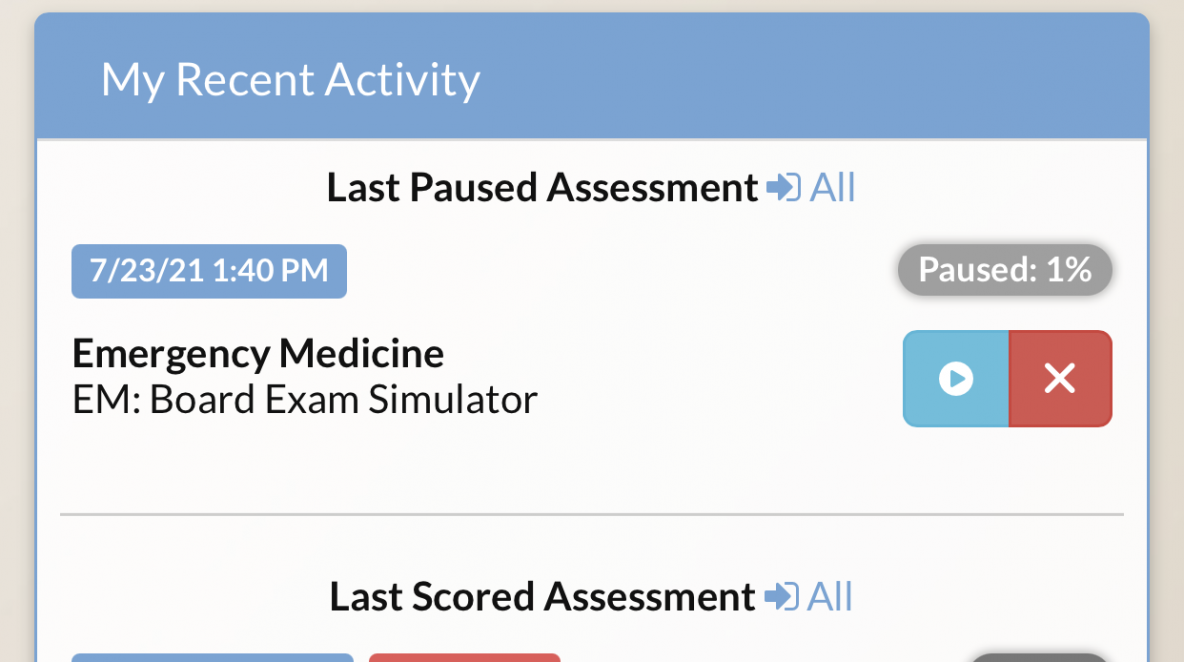Click the partially visible red badge at bottom
Image resolution: width=1184 pixels, height=662 pixels.
tap(464, 657)
